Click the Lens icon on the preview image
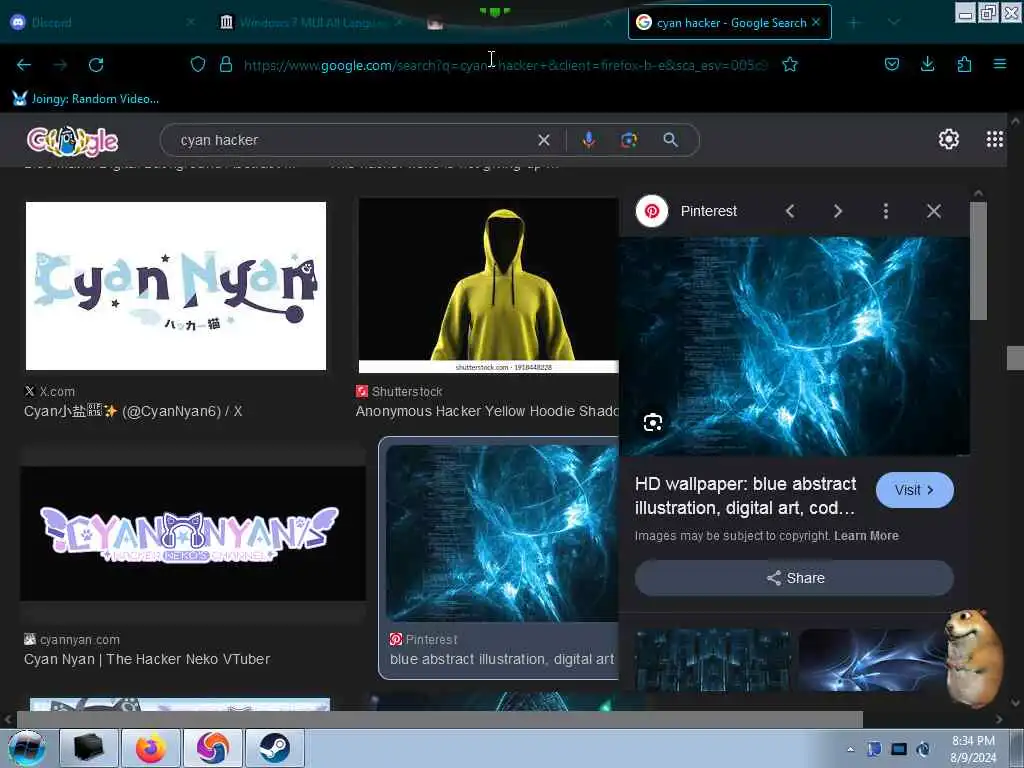This screenshot has height=768, width=1024. [653, 423]
